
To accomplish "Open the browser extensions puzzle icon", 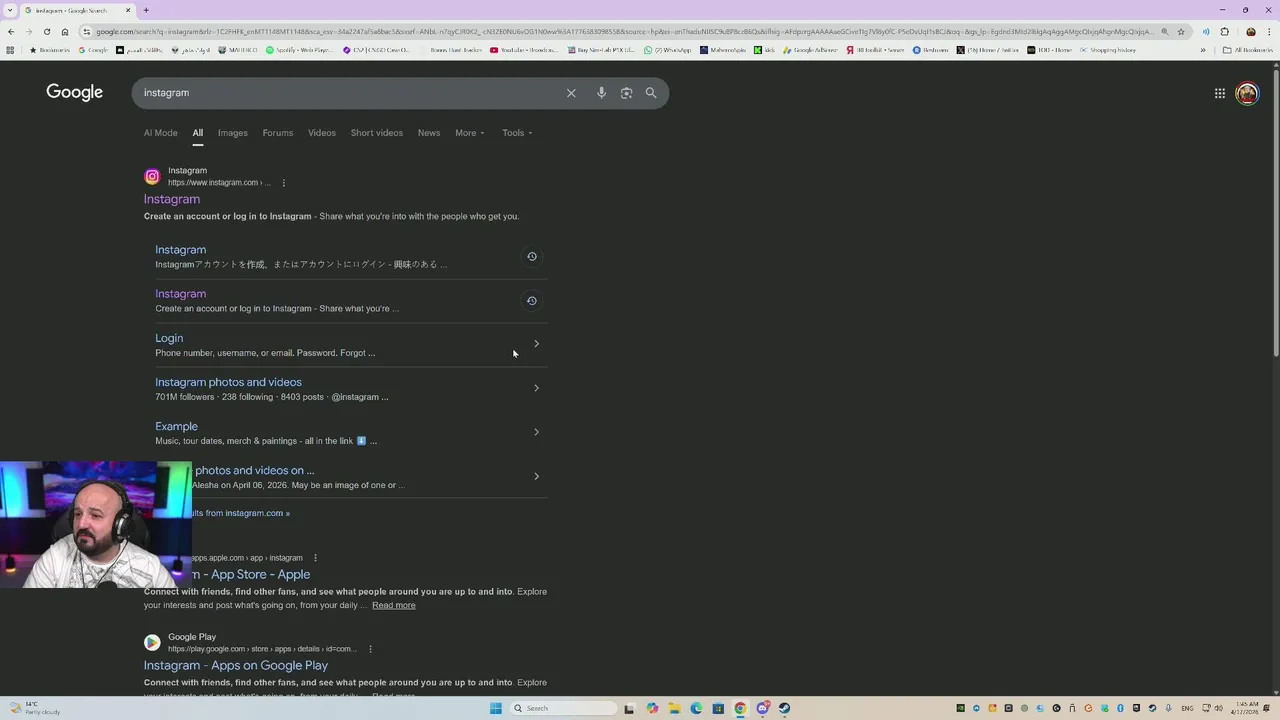I will [x=1224, y=32].
